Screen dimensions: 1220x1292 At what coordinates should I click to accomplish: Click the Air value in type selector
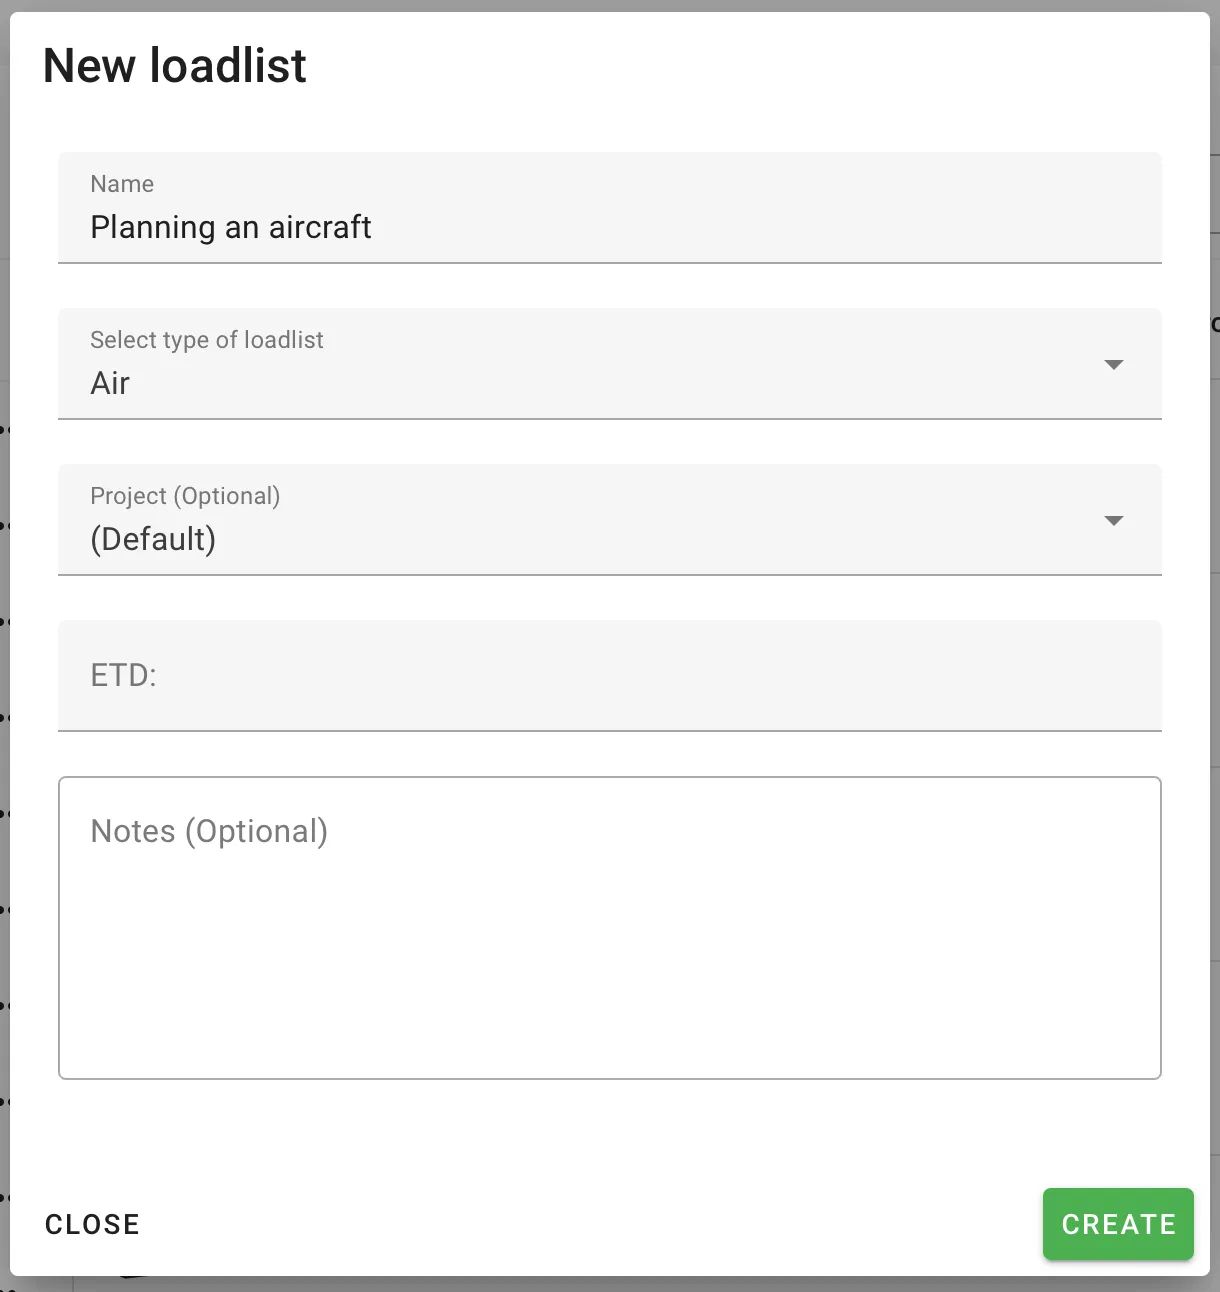click(110, 383)
